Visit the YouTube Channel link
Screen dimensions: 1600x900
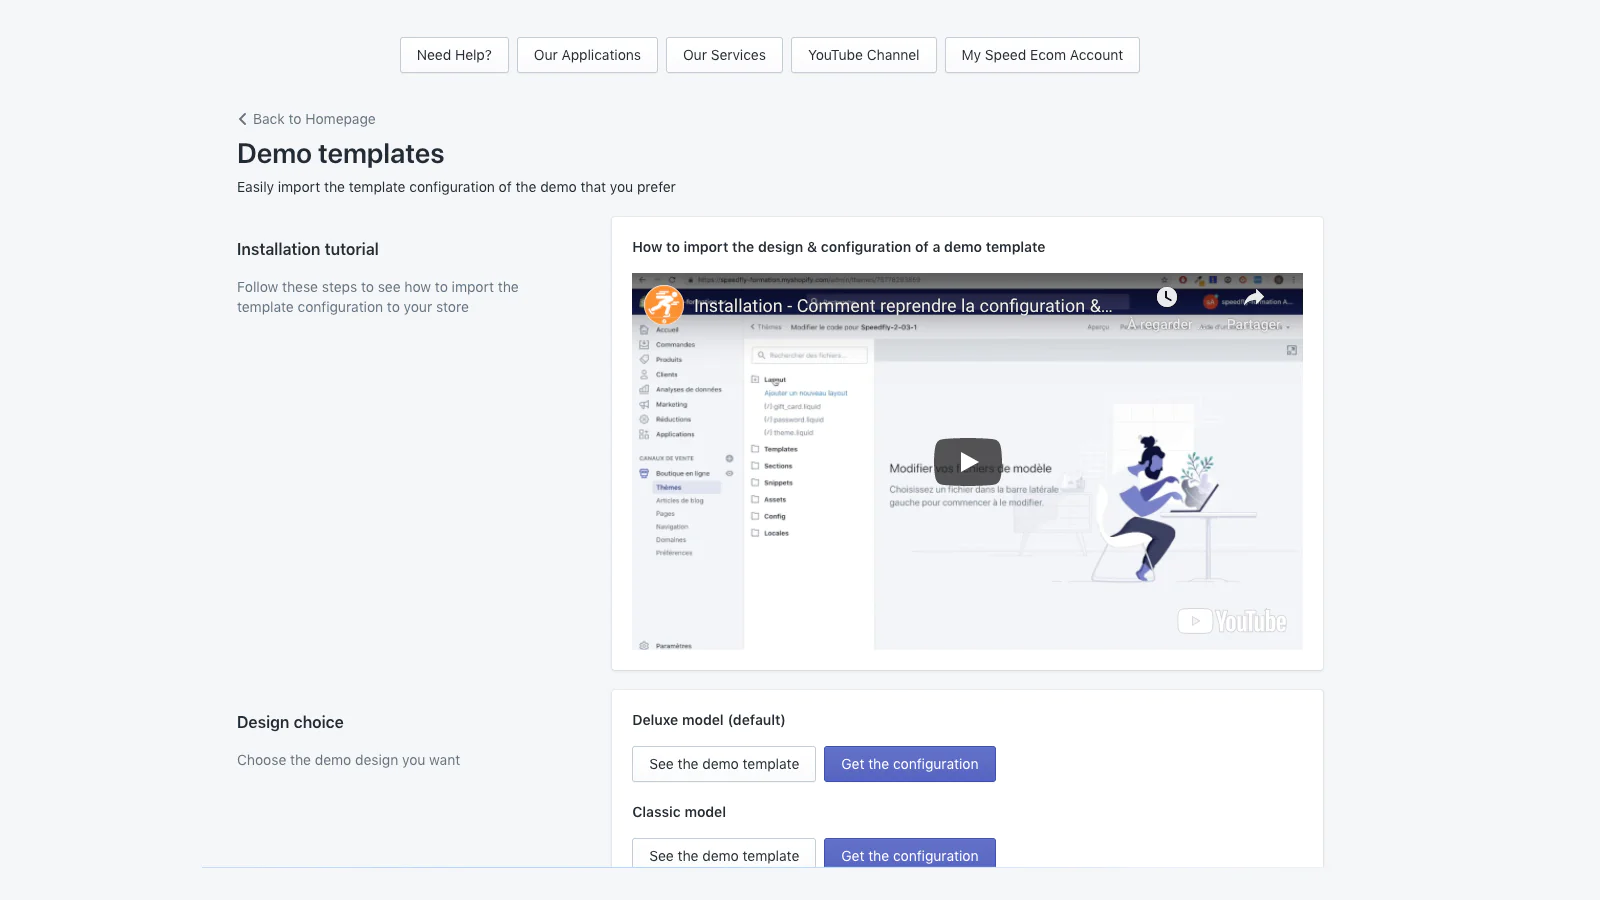(x=863, y=55)
